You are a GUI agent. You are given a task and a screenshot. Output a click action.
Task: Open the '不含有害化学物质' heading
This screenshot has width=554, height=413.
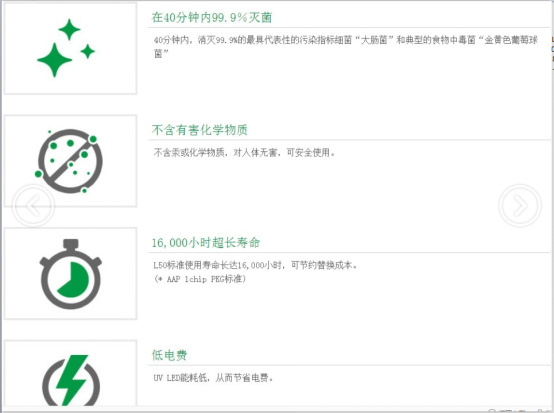click(x=200, y=130)
